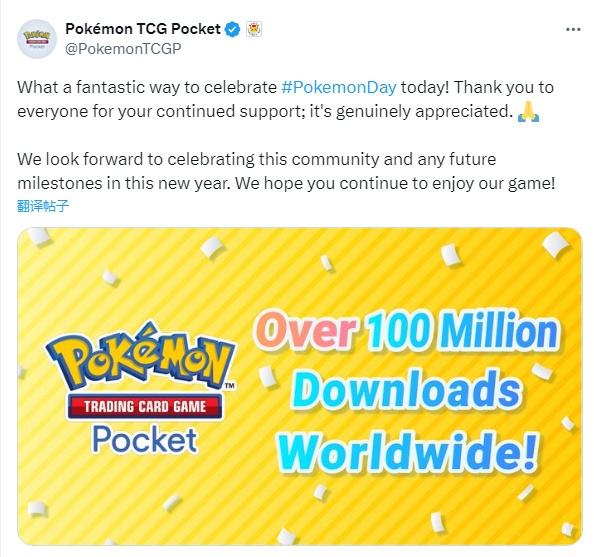
Task: Click the "Worldwide!" text in the banner
Action: tap(407, 451)
